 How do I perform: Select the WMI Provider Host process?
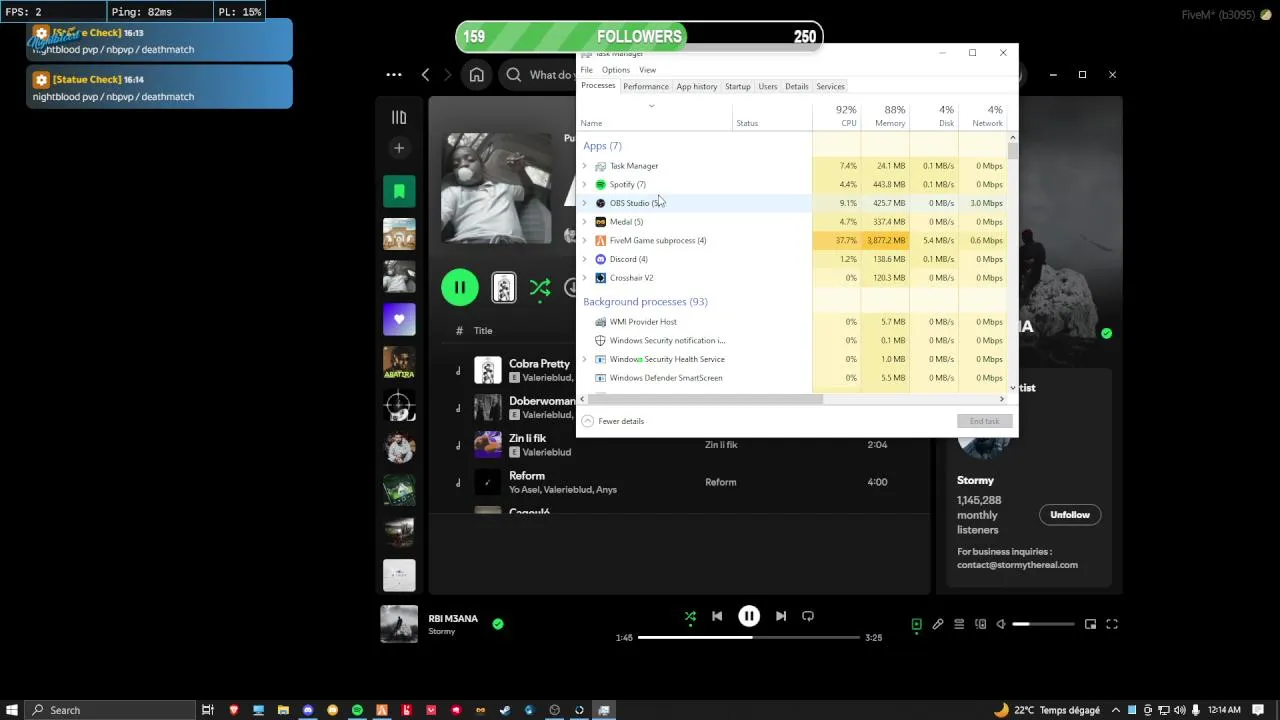click(x=643, y=322)
